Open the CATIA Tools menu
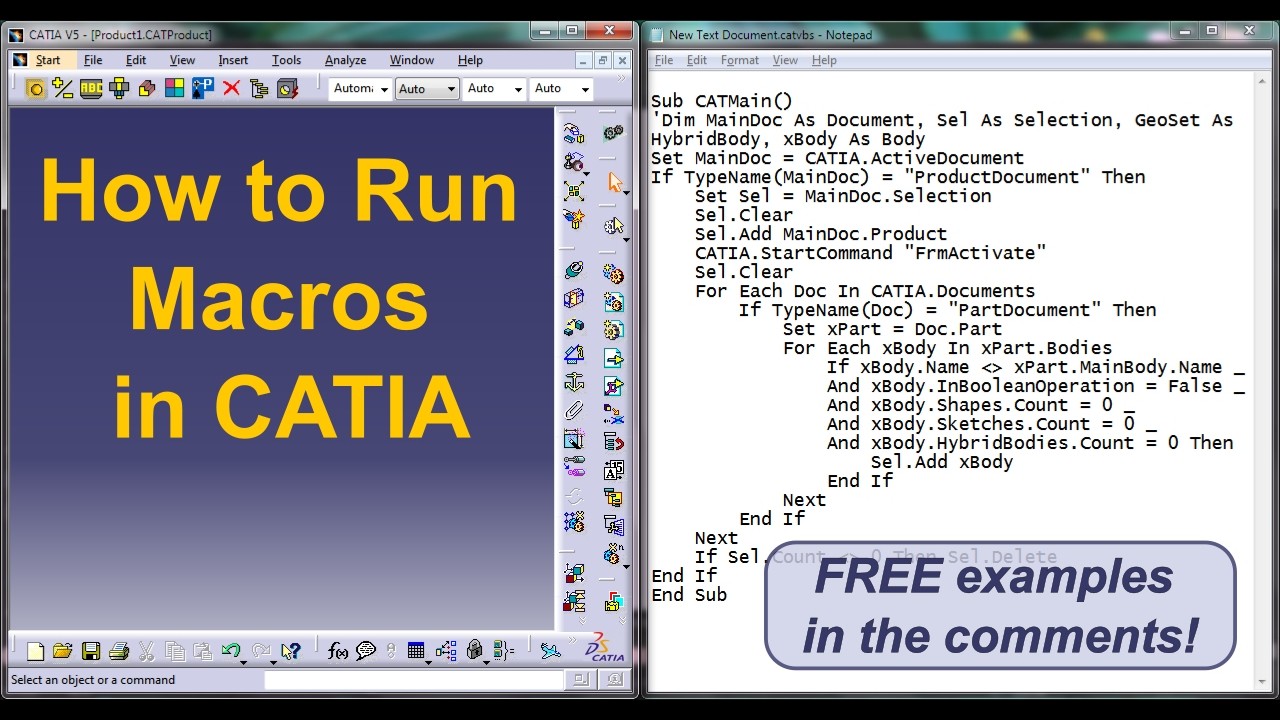1280x720 pixels. tap(286, 60)
